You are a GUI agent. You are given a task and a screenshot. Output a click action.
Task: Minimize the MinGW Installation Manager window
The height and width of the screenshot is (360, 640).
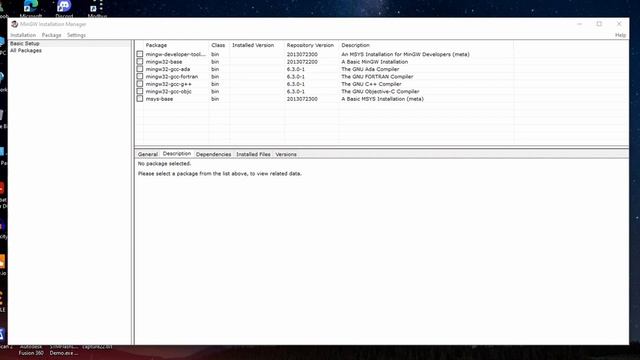click(x=579, y=24)
